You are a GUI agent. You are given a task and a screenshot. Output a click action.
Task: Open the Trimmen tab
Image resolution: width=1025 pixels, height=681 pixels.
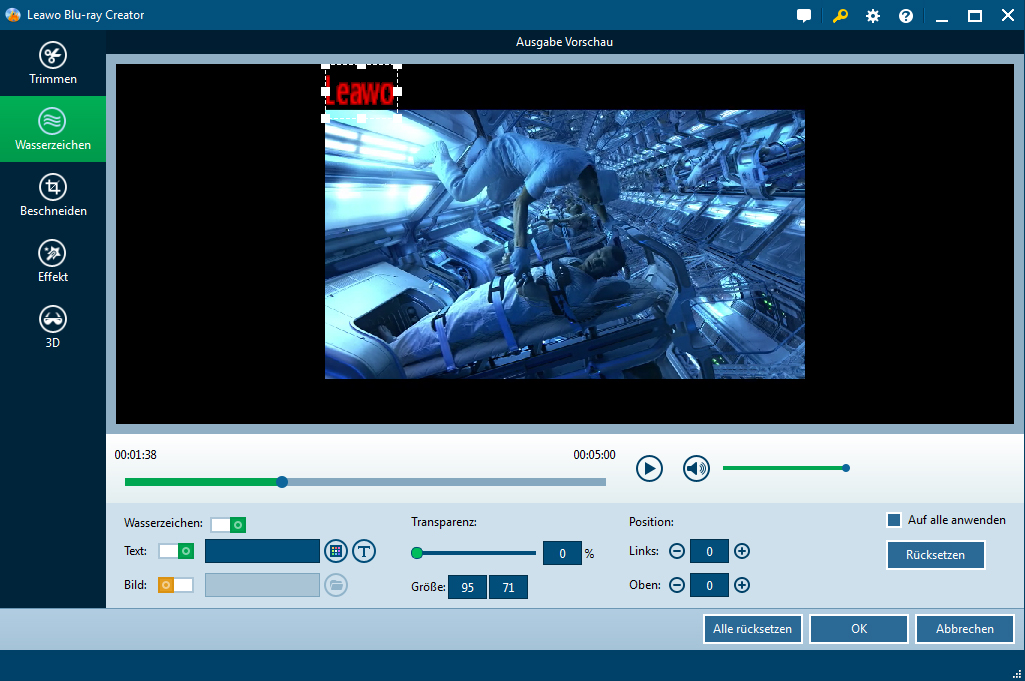tap(52, 64)
